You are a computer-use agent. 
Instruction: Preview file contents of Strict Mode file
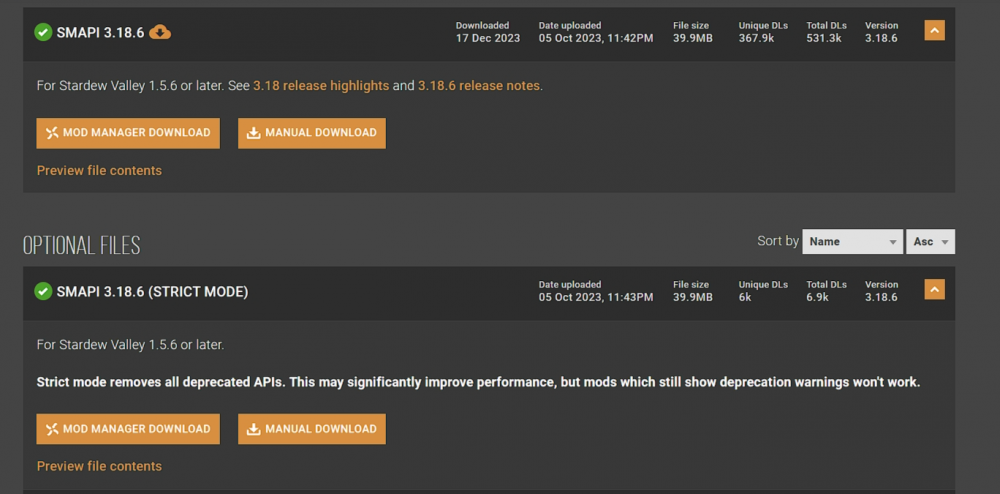(x=99, y=466)
